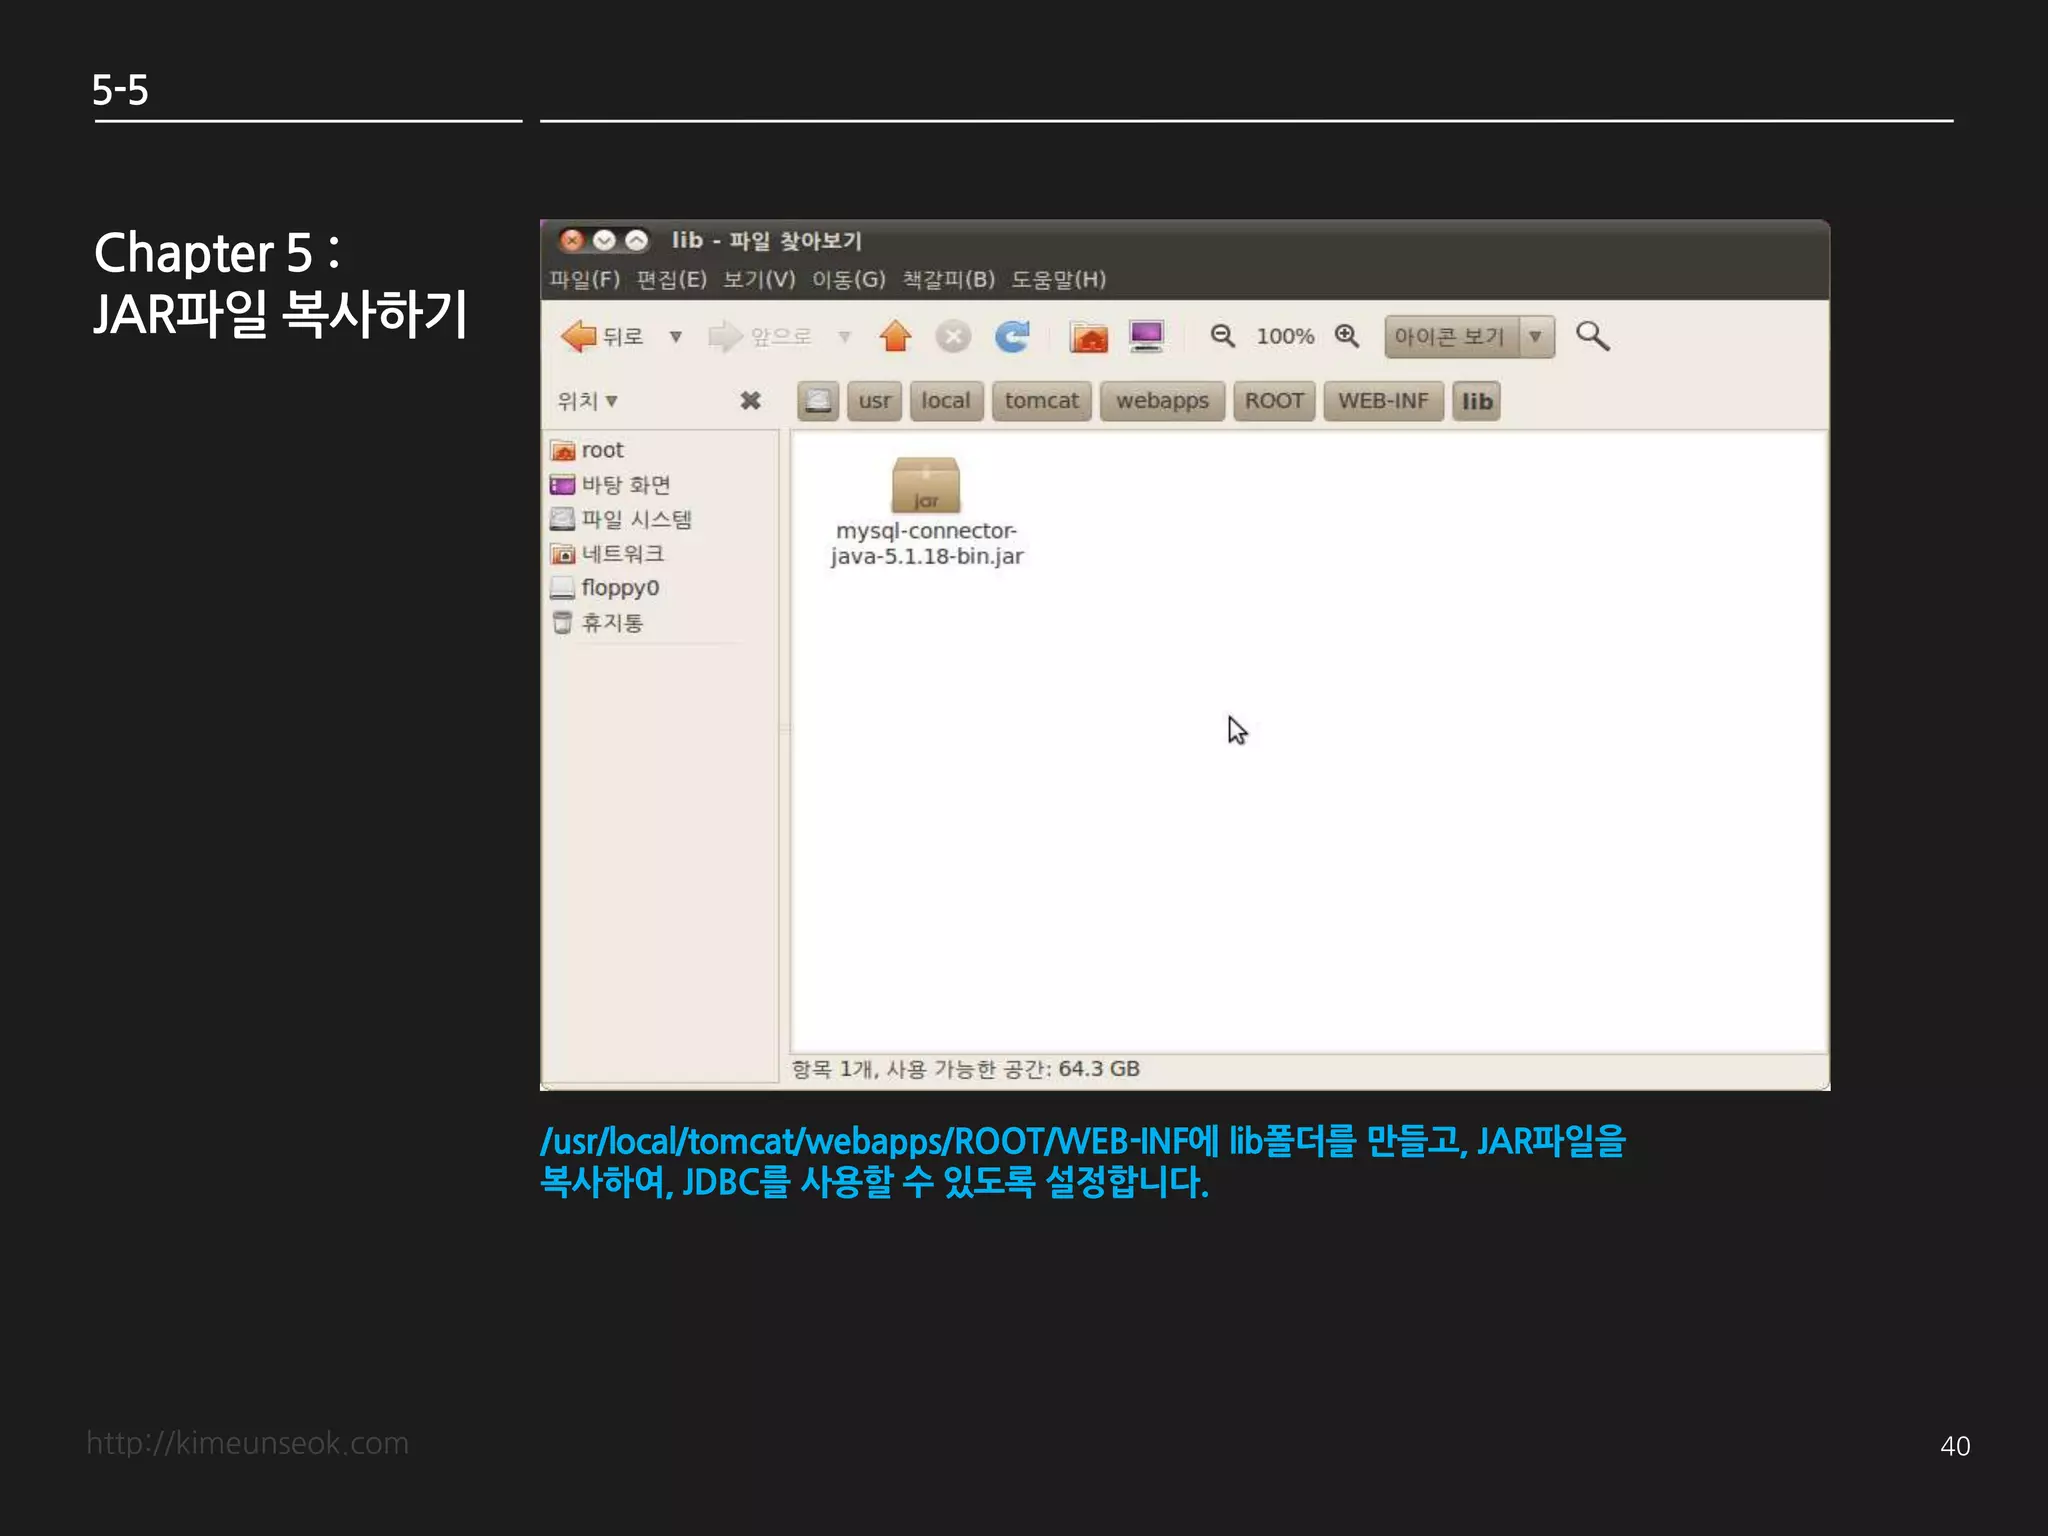Screen dimensions: 2048x1536
Task: Click the 100% zoom level label
Action: 1285,337
